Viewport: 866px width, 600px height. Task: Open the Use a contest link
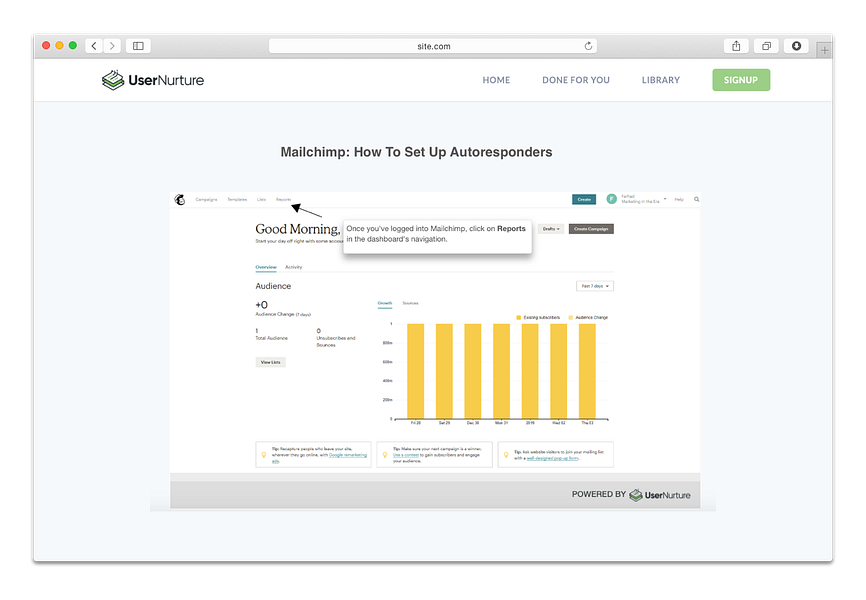(x=406, y=455)
